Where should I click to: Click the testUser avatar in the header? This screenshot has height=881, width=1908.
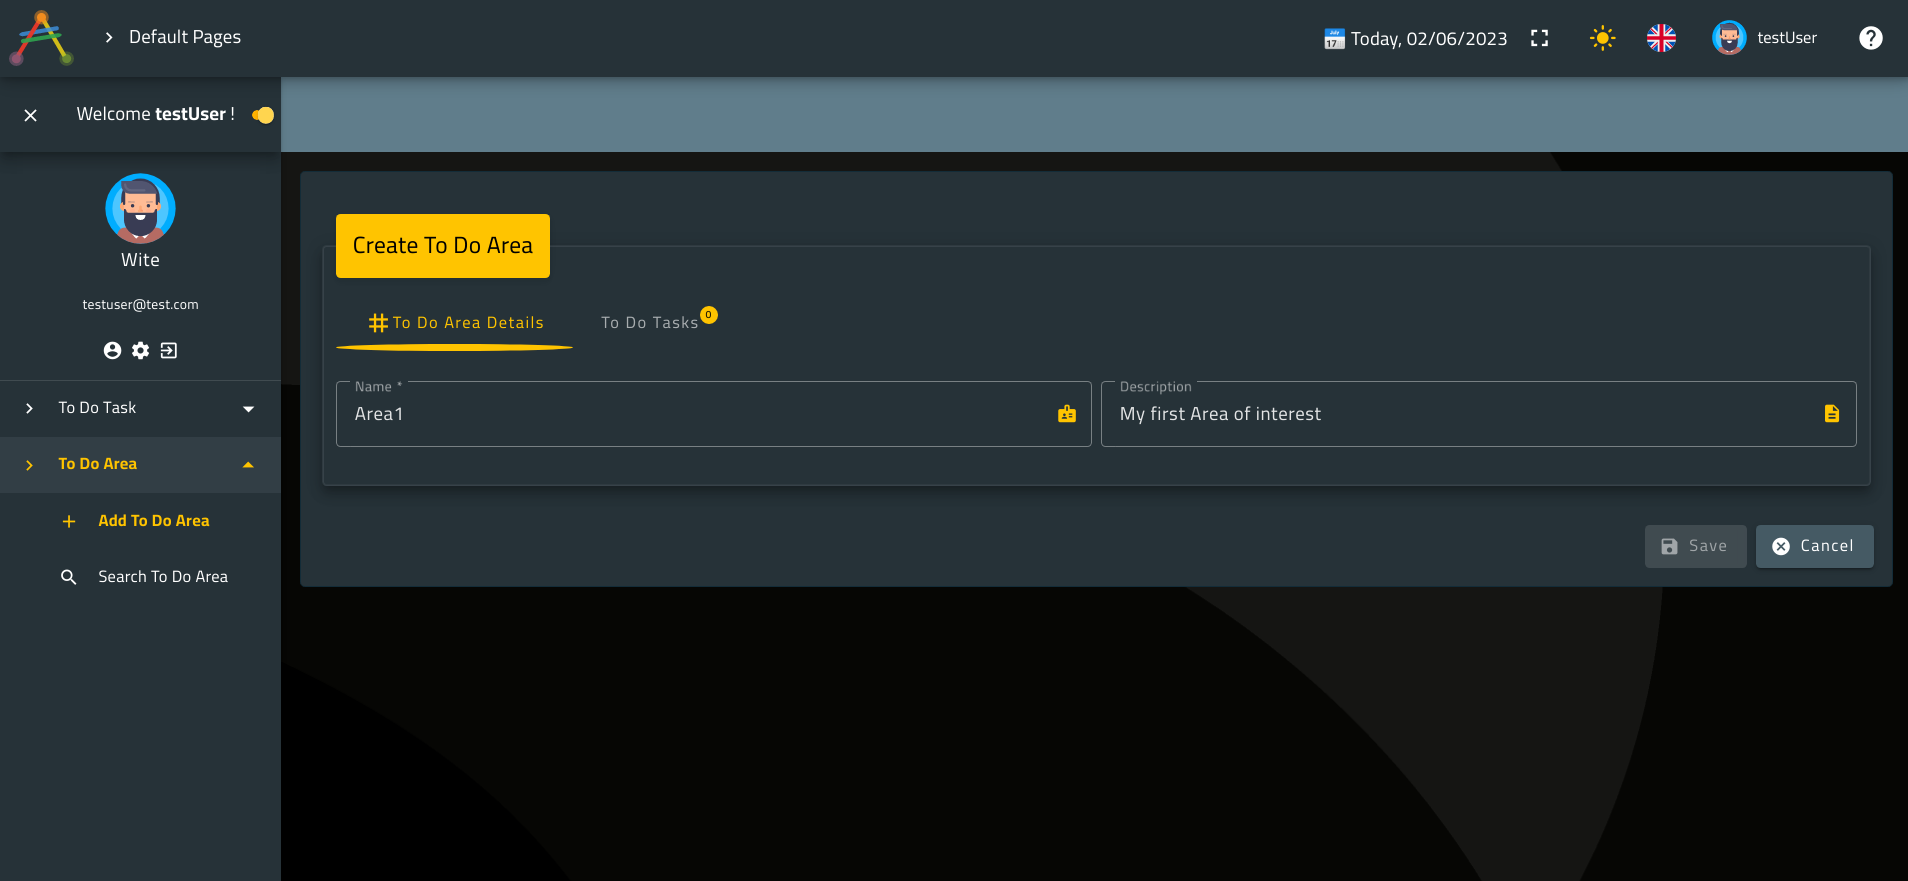coord(1729,38)
